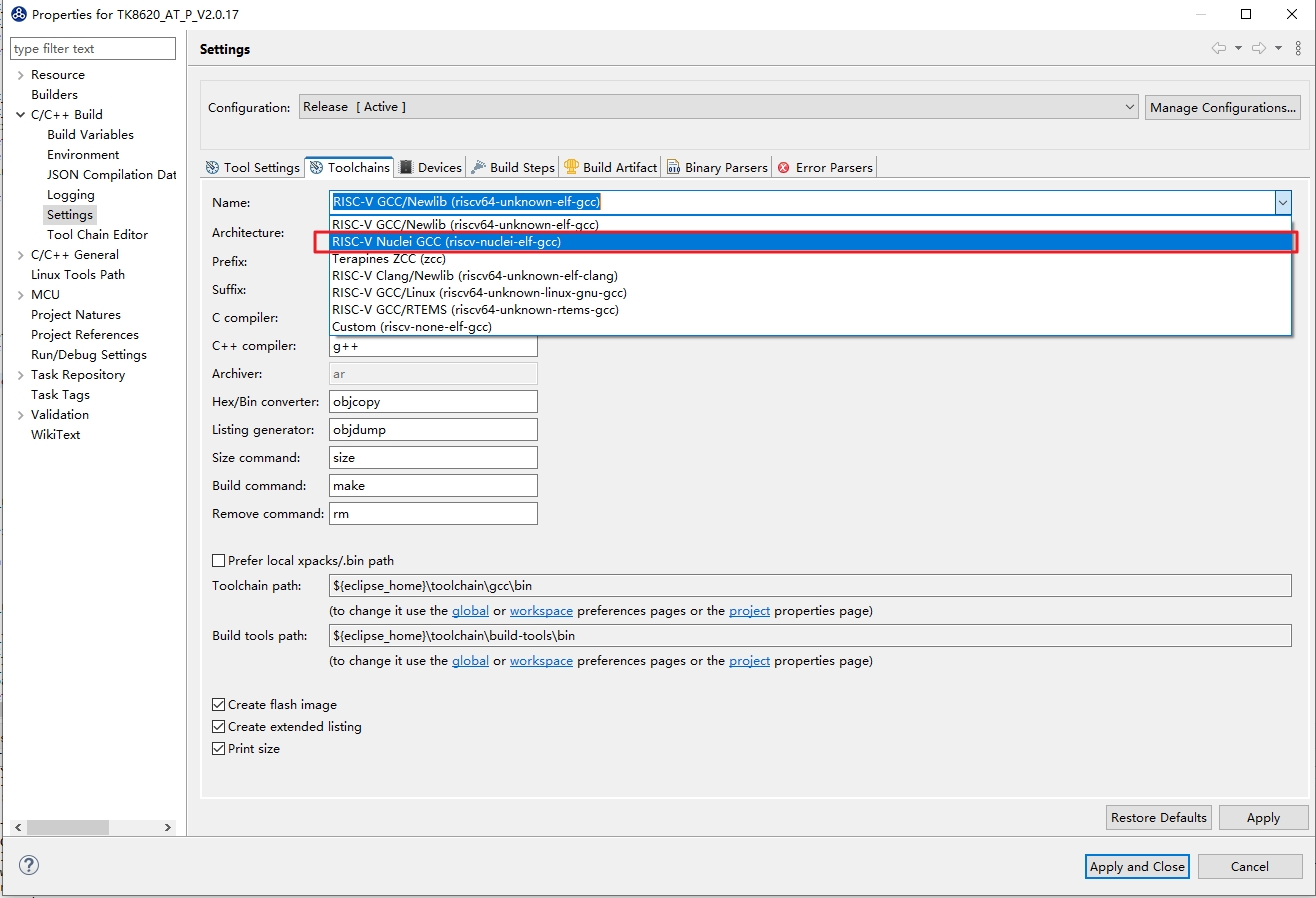The height and width of the screenshot is (898, 1316).
Task: Open Project References page
Action: click(85, 335)
